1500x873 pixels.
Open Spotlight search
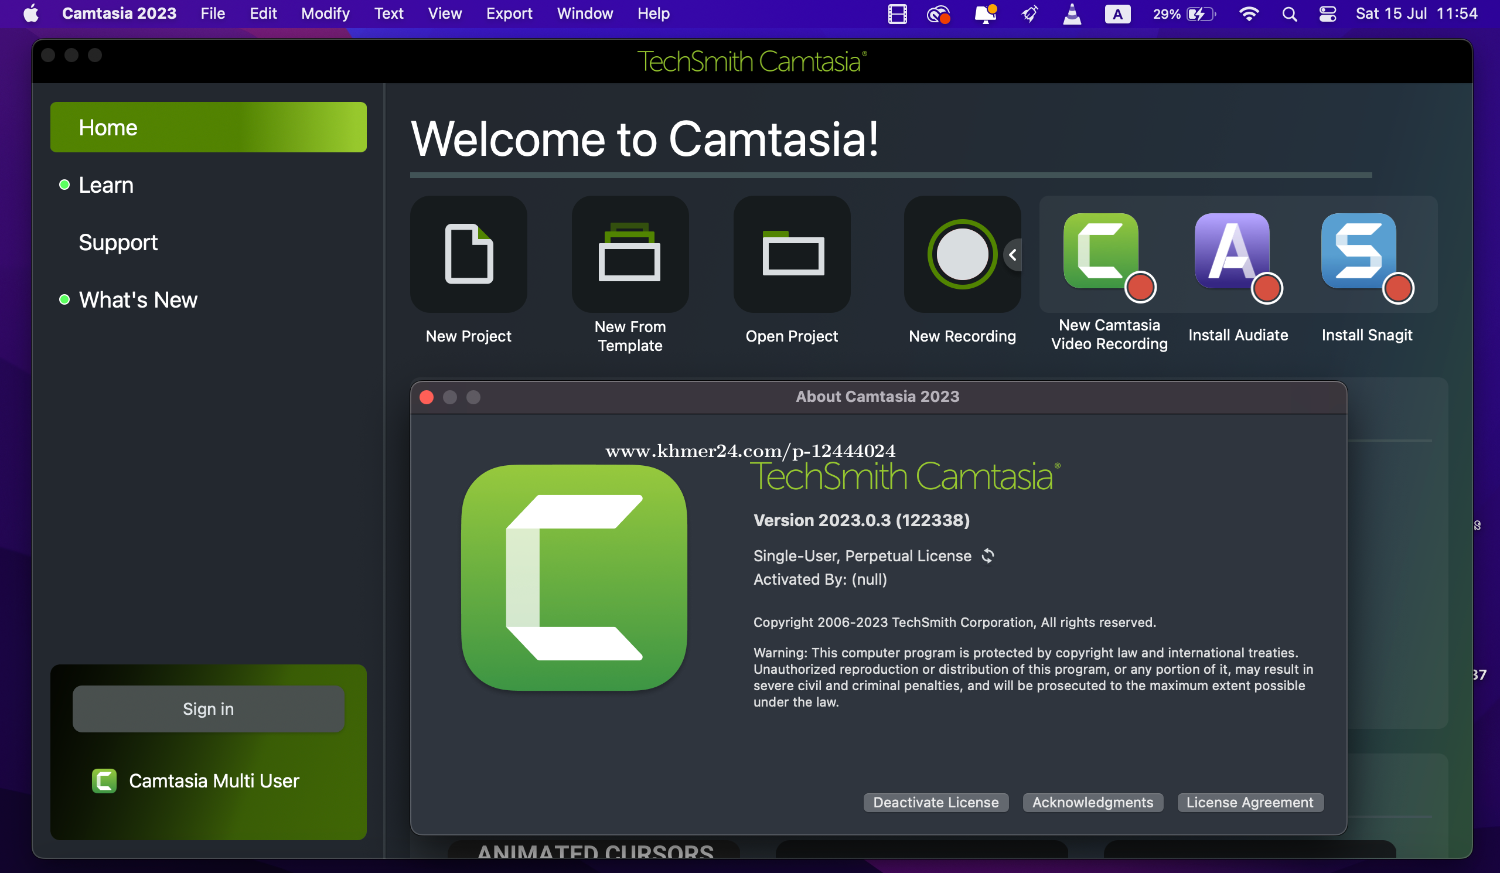click(x=1290, y=14)
